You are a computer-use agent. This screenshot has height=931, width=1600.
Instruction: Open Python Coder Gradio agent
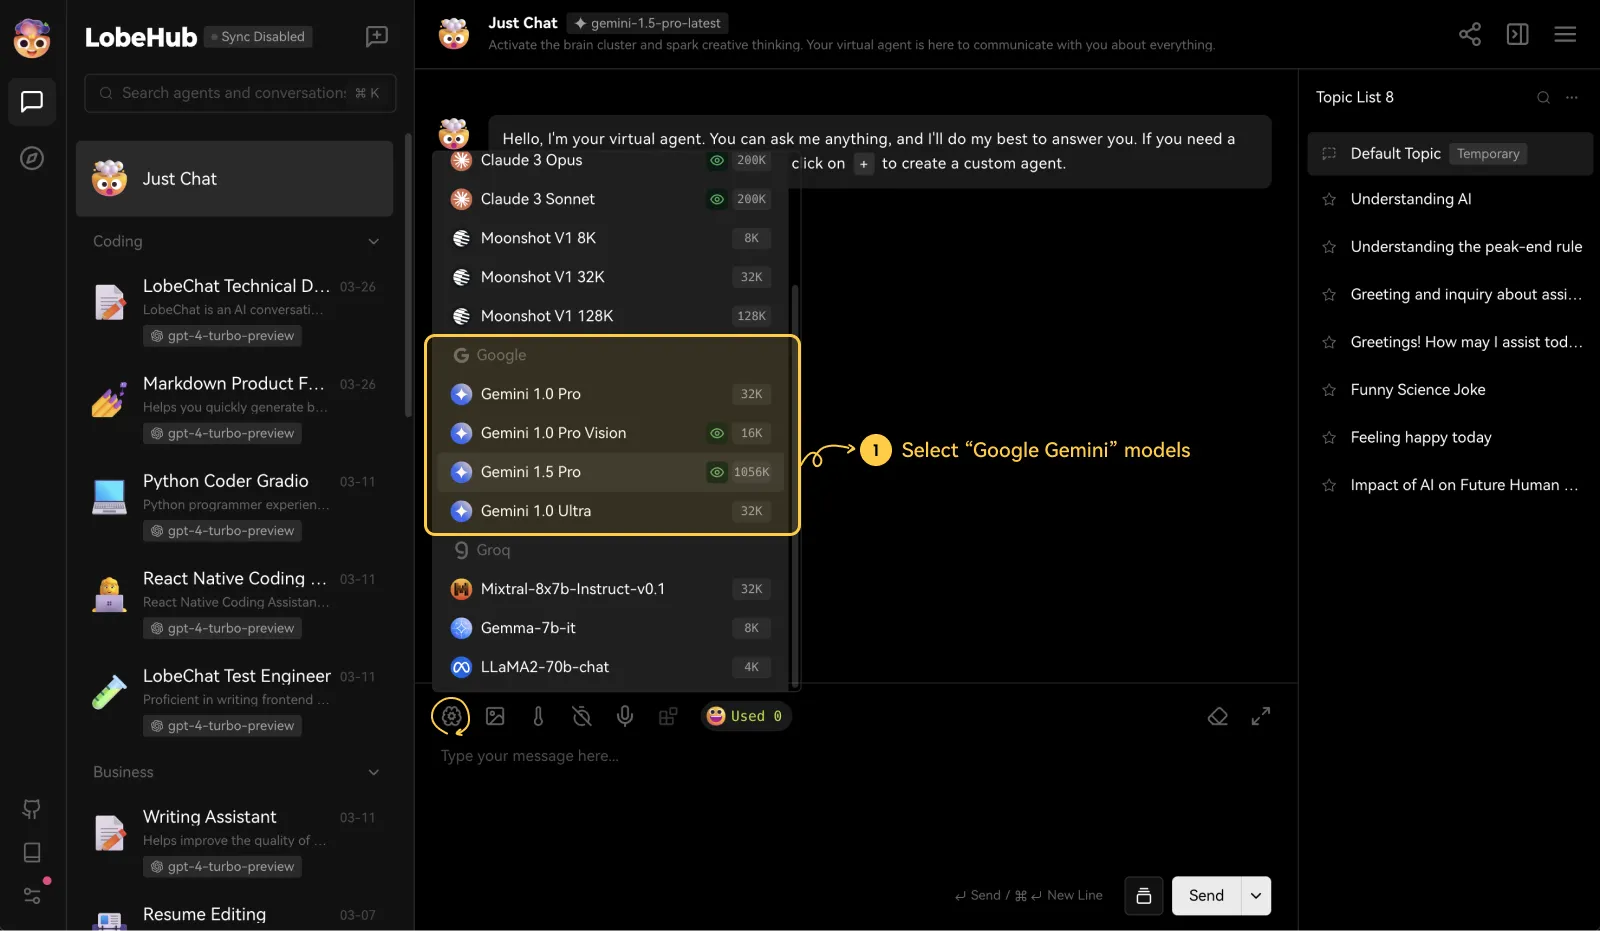pyautogui.click(x=234, y=505)
